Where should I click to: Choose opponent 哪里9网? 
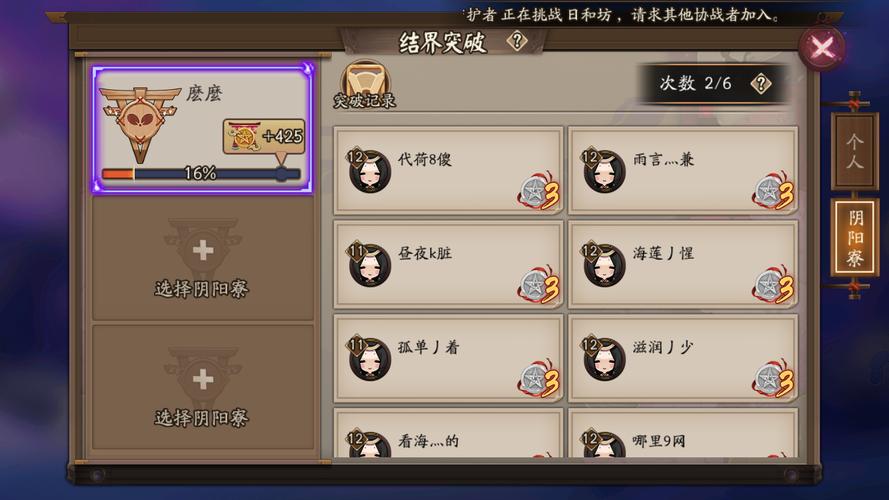tap(683, 433)
